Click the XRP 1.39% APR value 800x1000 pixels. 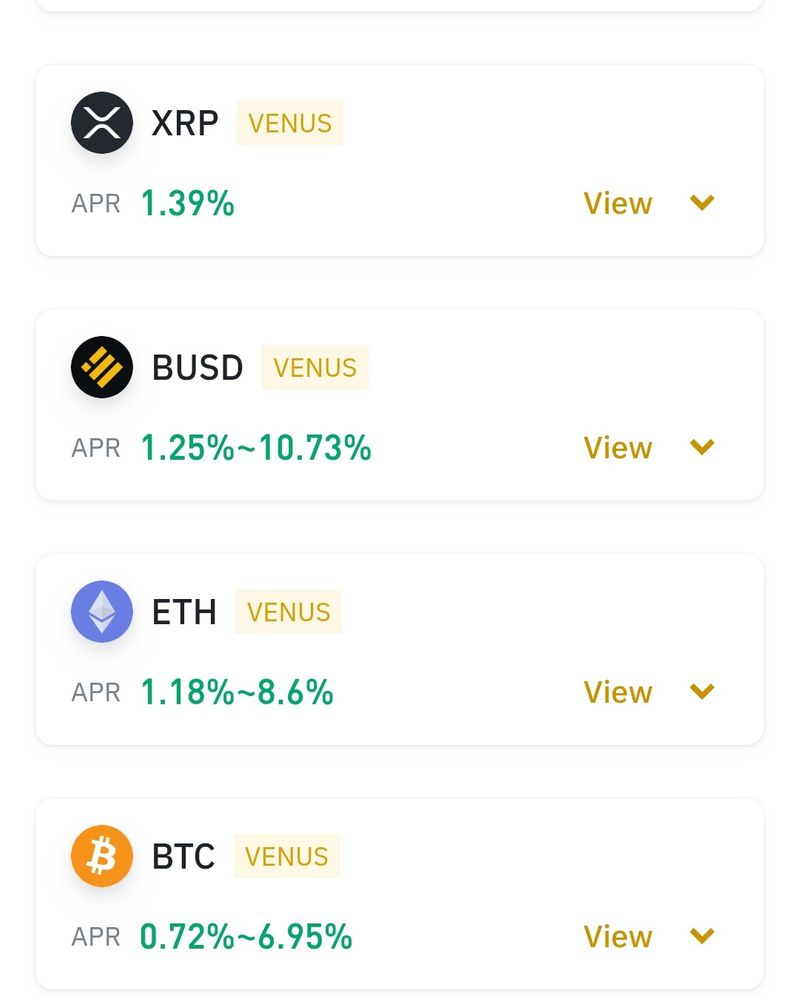point(187,203)
